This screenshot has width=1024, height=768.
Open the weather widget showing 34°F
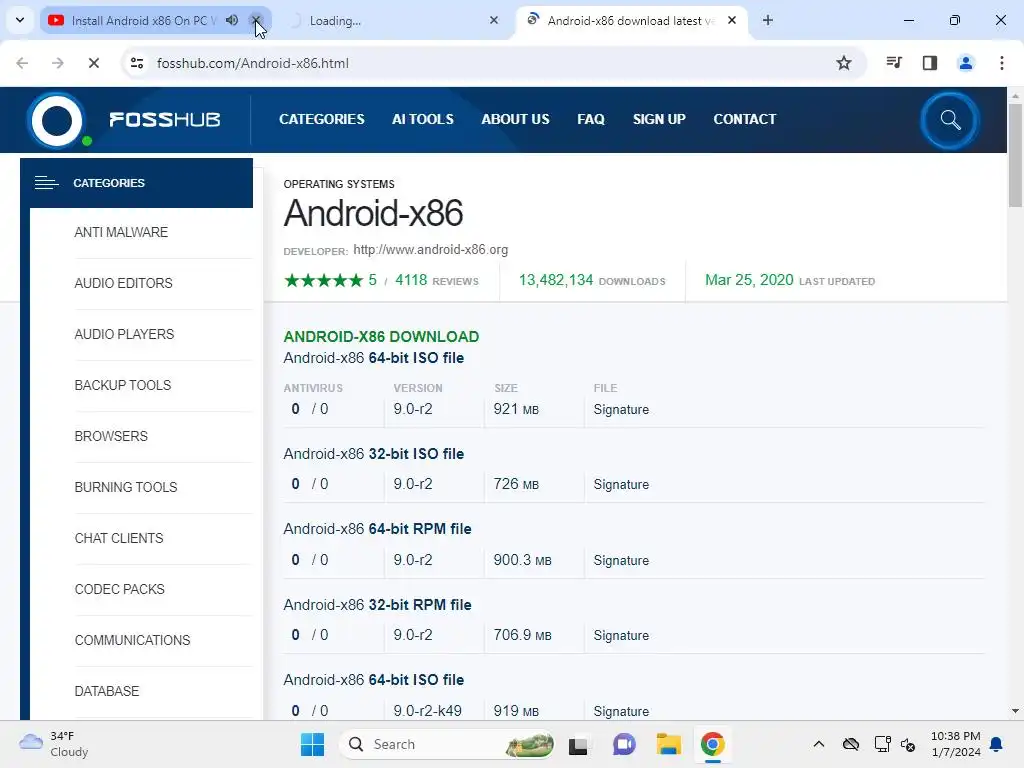click(x=54, y=744)
